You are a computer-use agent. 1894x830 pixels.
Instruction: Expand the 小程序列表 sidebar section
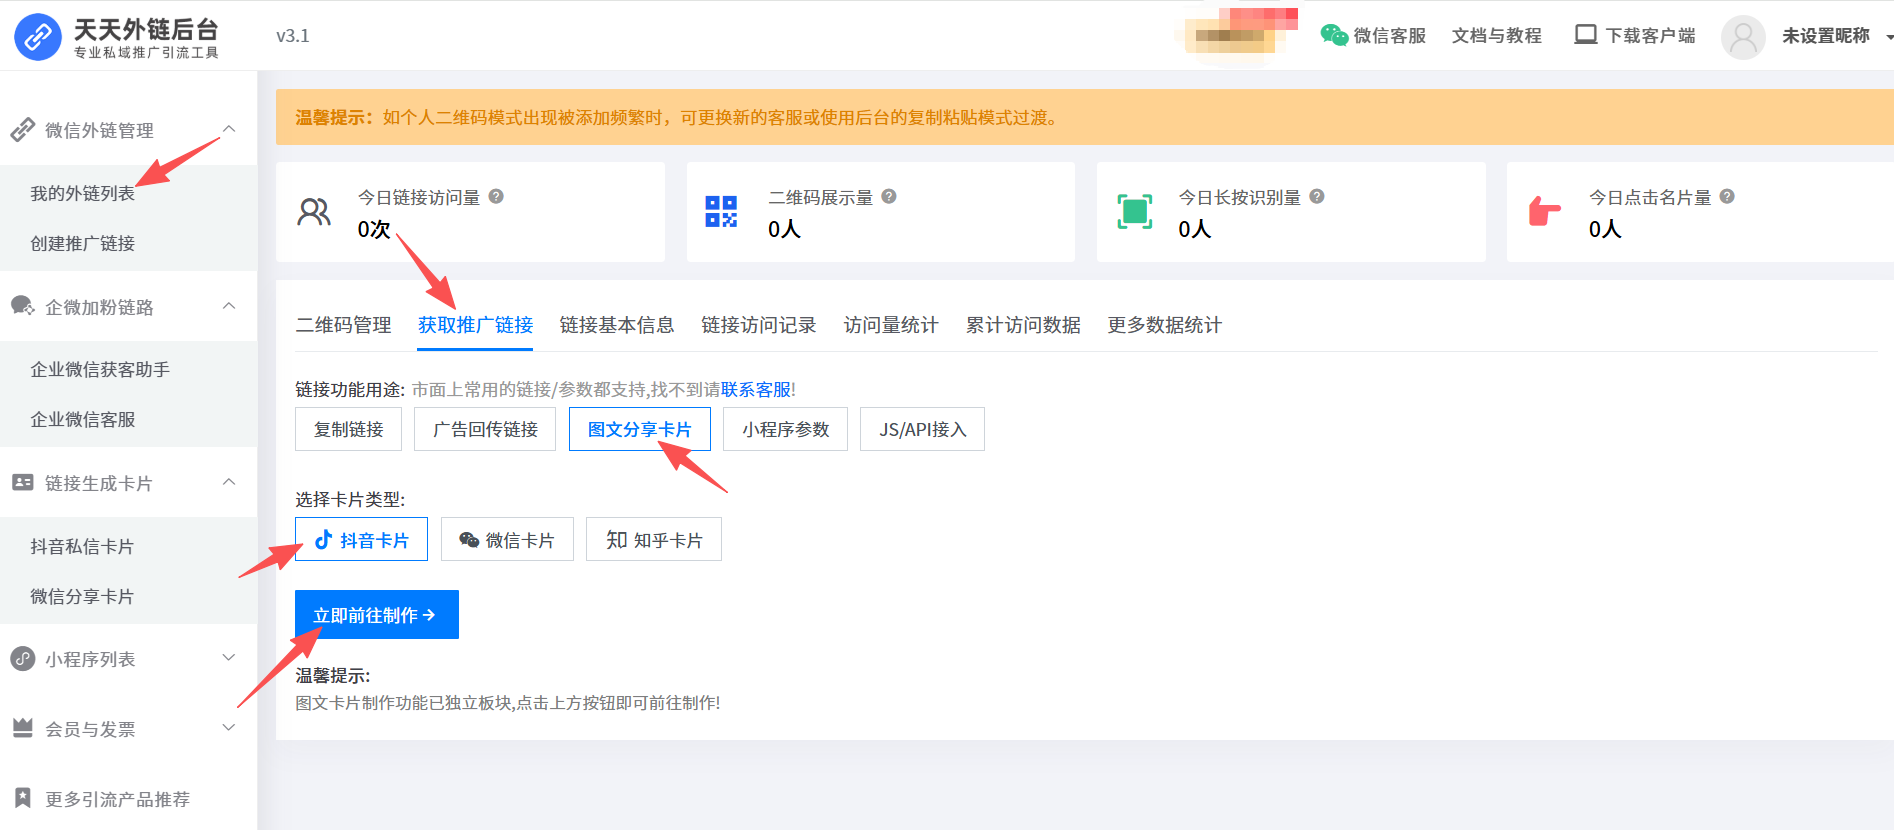click(x=229, y=658)
